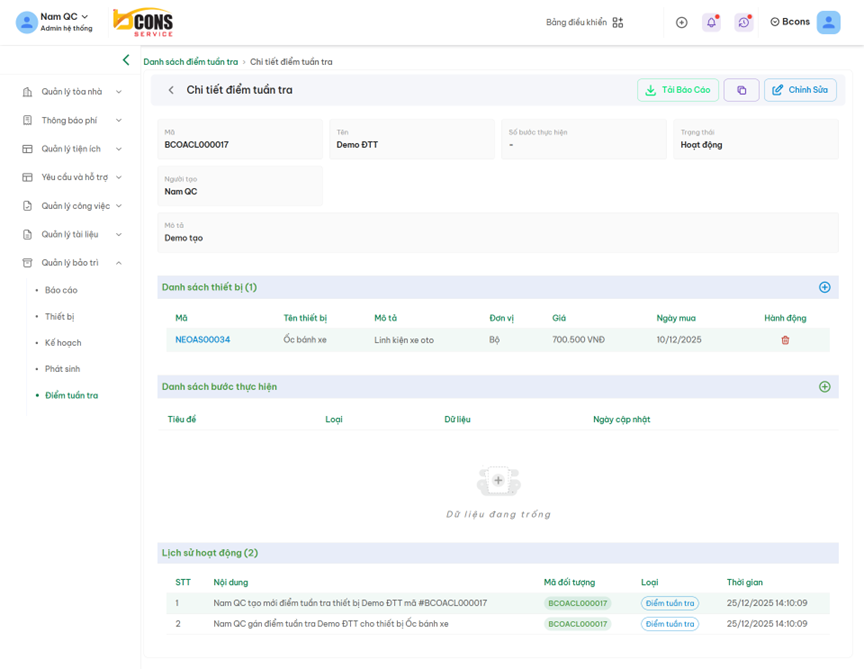The image size is (864, 669).
Task: Click the Chỉnh Sửa button
Action: pos(800,90)
